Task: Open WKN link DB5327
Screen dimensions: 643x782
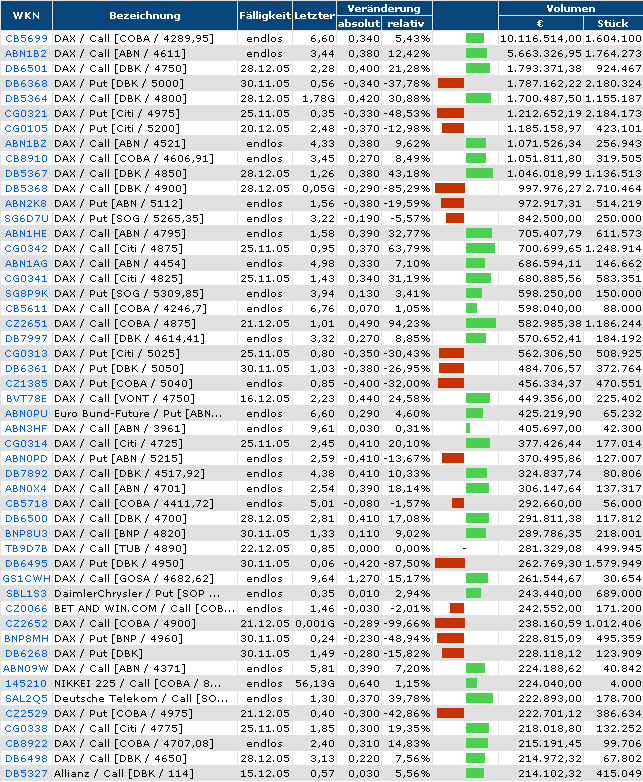Action: (26, 774)
